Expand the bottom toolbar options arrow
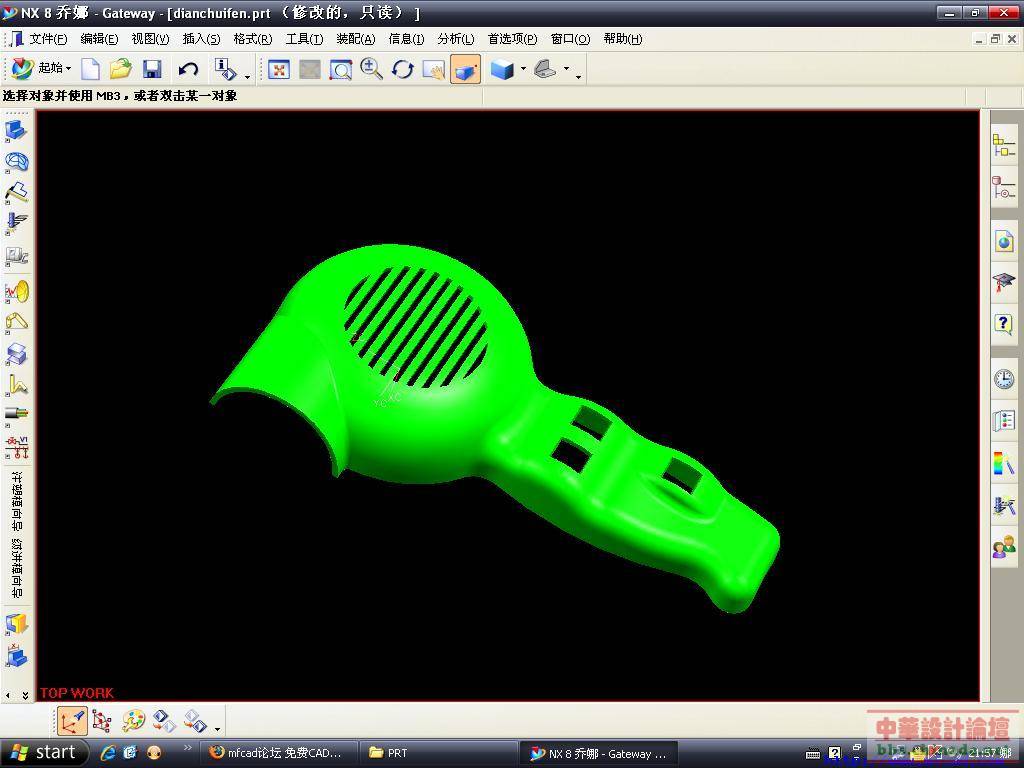 pyautogui.click(x=218, y=728)
